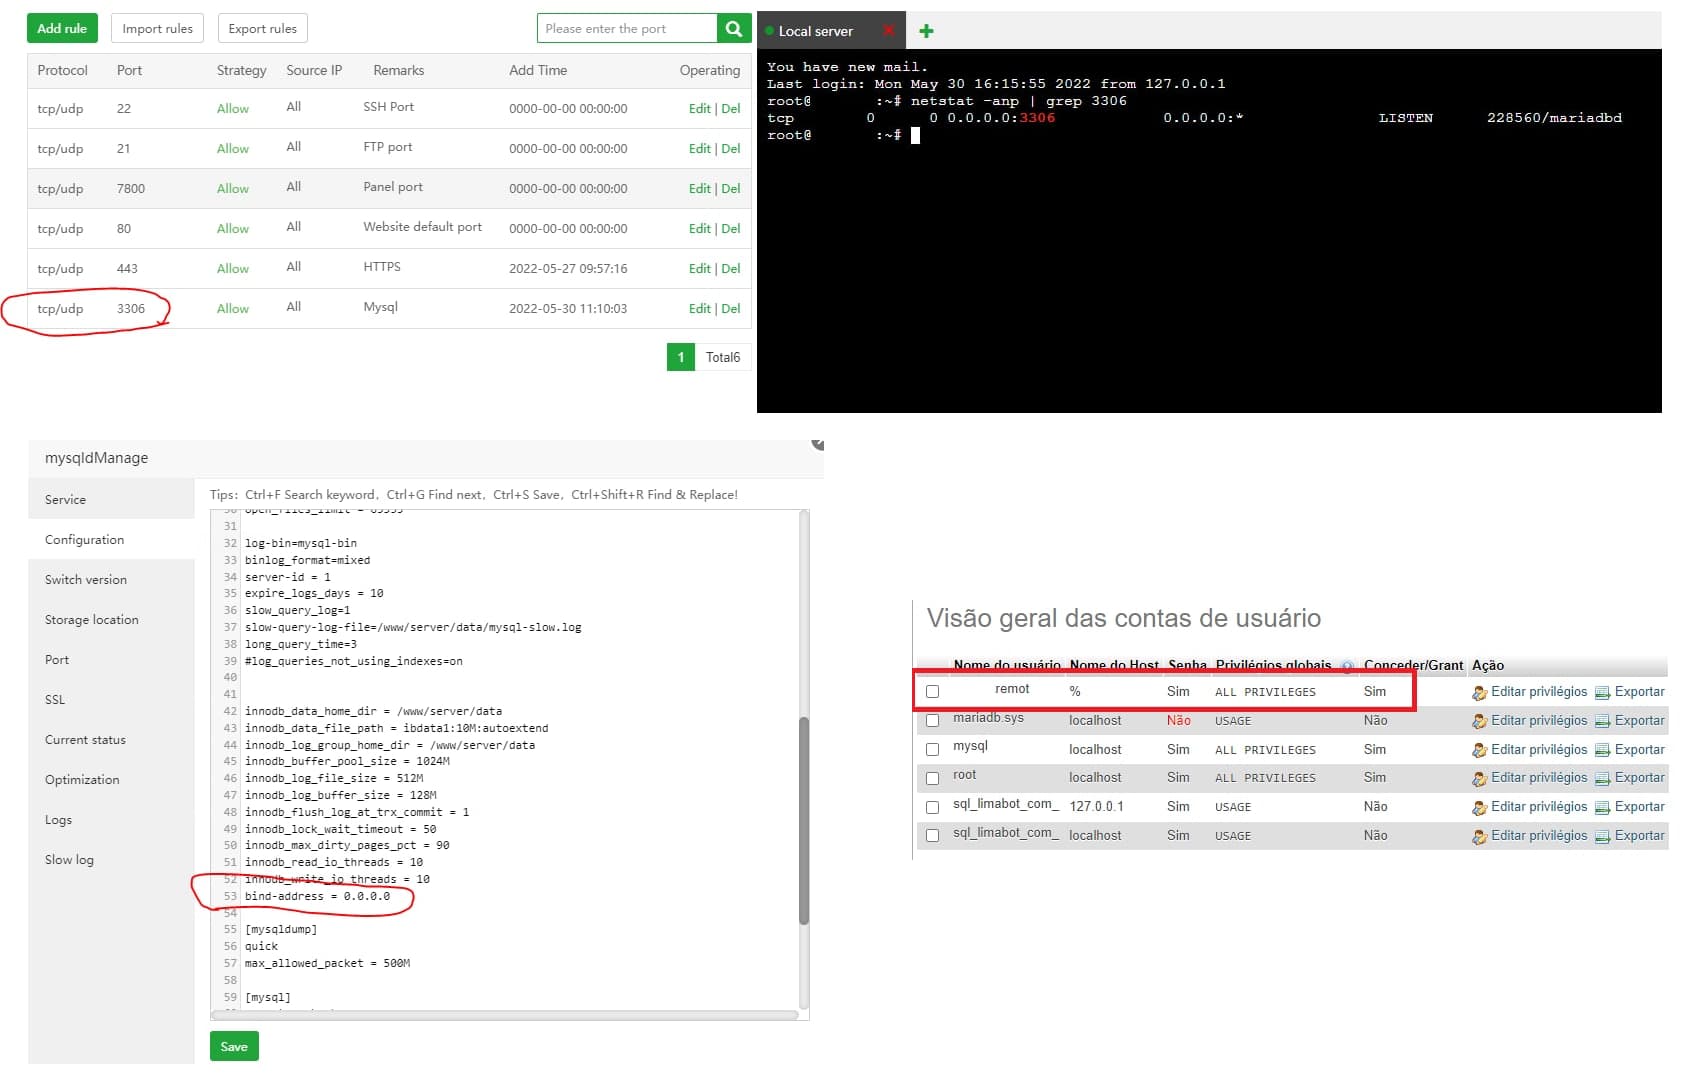This screenshot has width=1696, height=1088.
Task: Click the Exportar icon for root user
Action: pos(1602,778)
